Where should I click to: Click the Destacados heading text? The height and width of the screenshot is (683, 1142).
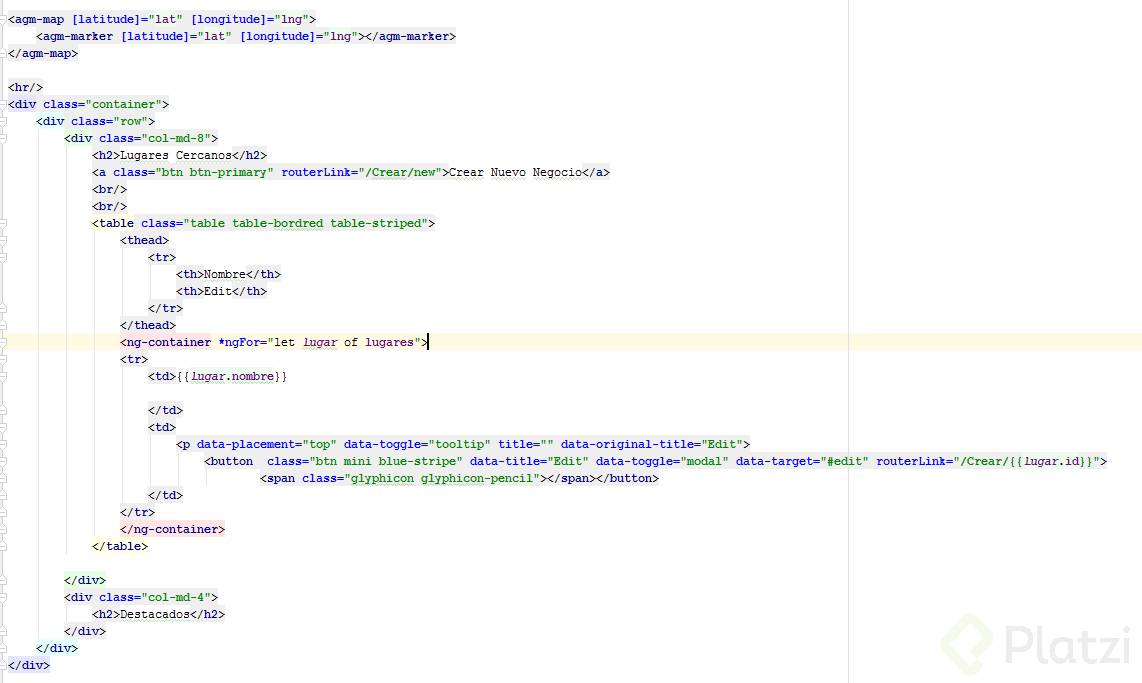point(154,615)
